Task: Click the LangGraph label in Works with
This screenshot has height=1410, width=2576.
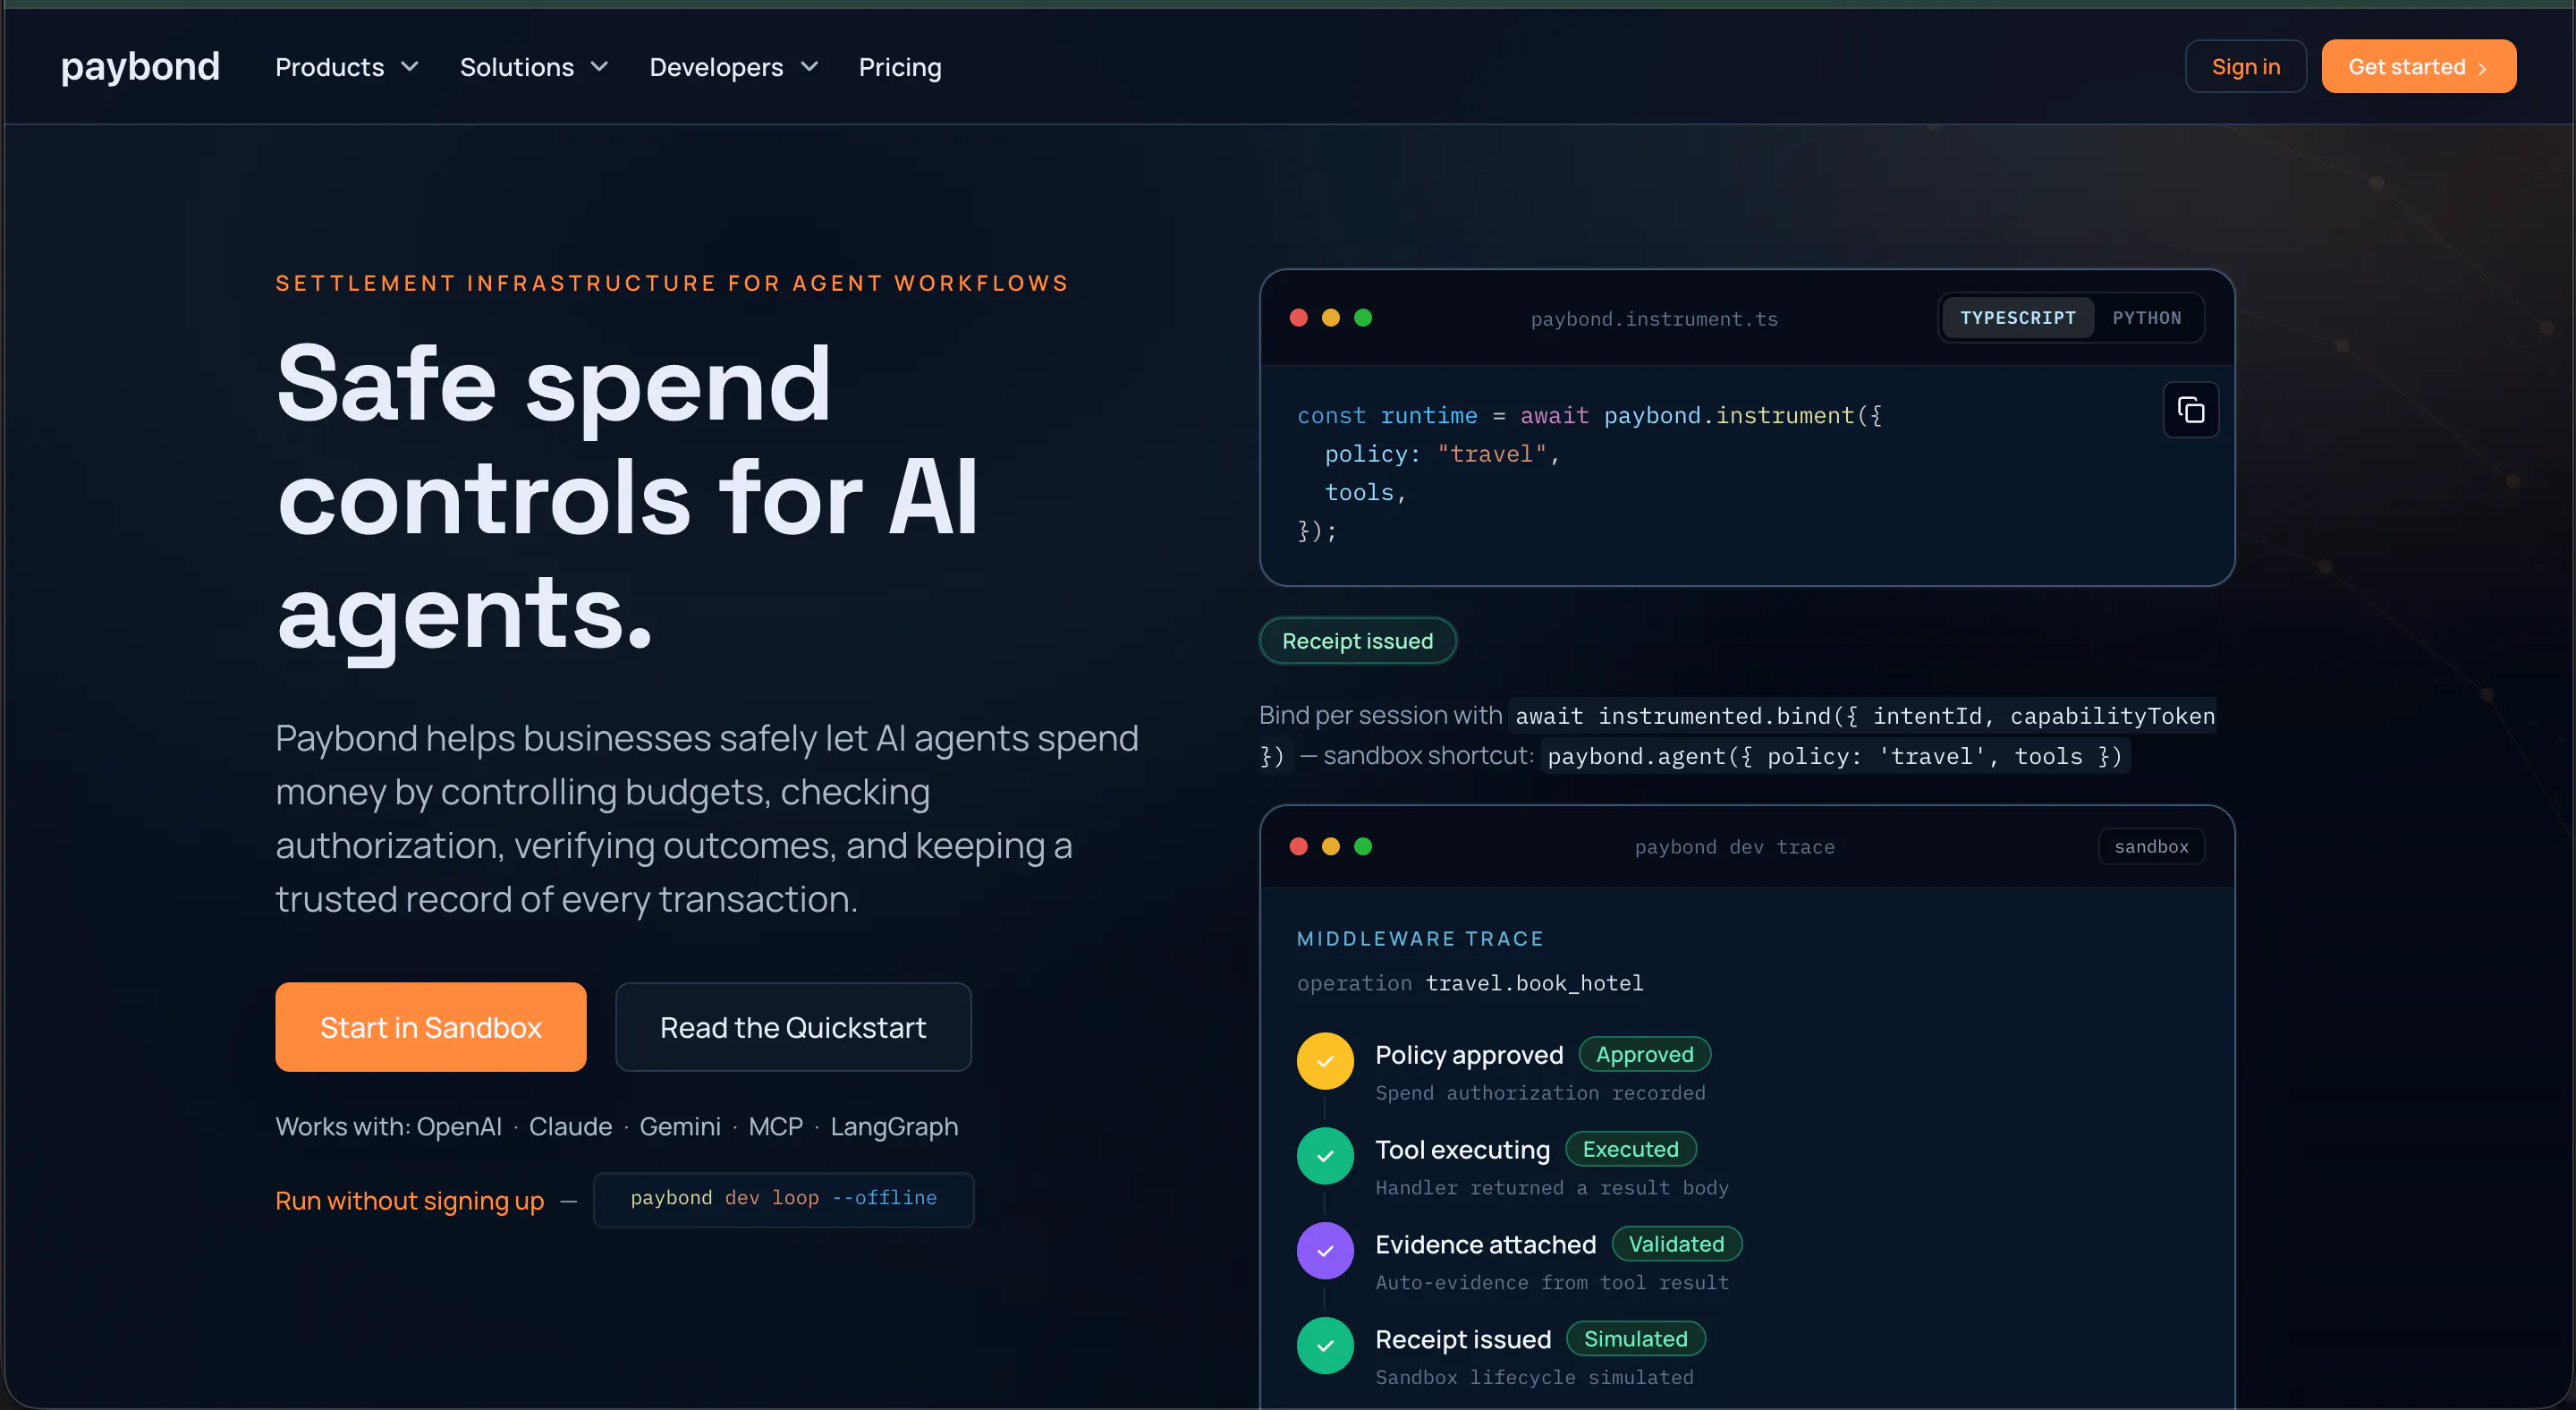Action: (894, 1127)
